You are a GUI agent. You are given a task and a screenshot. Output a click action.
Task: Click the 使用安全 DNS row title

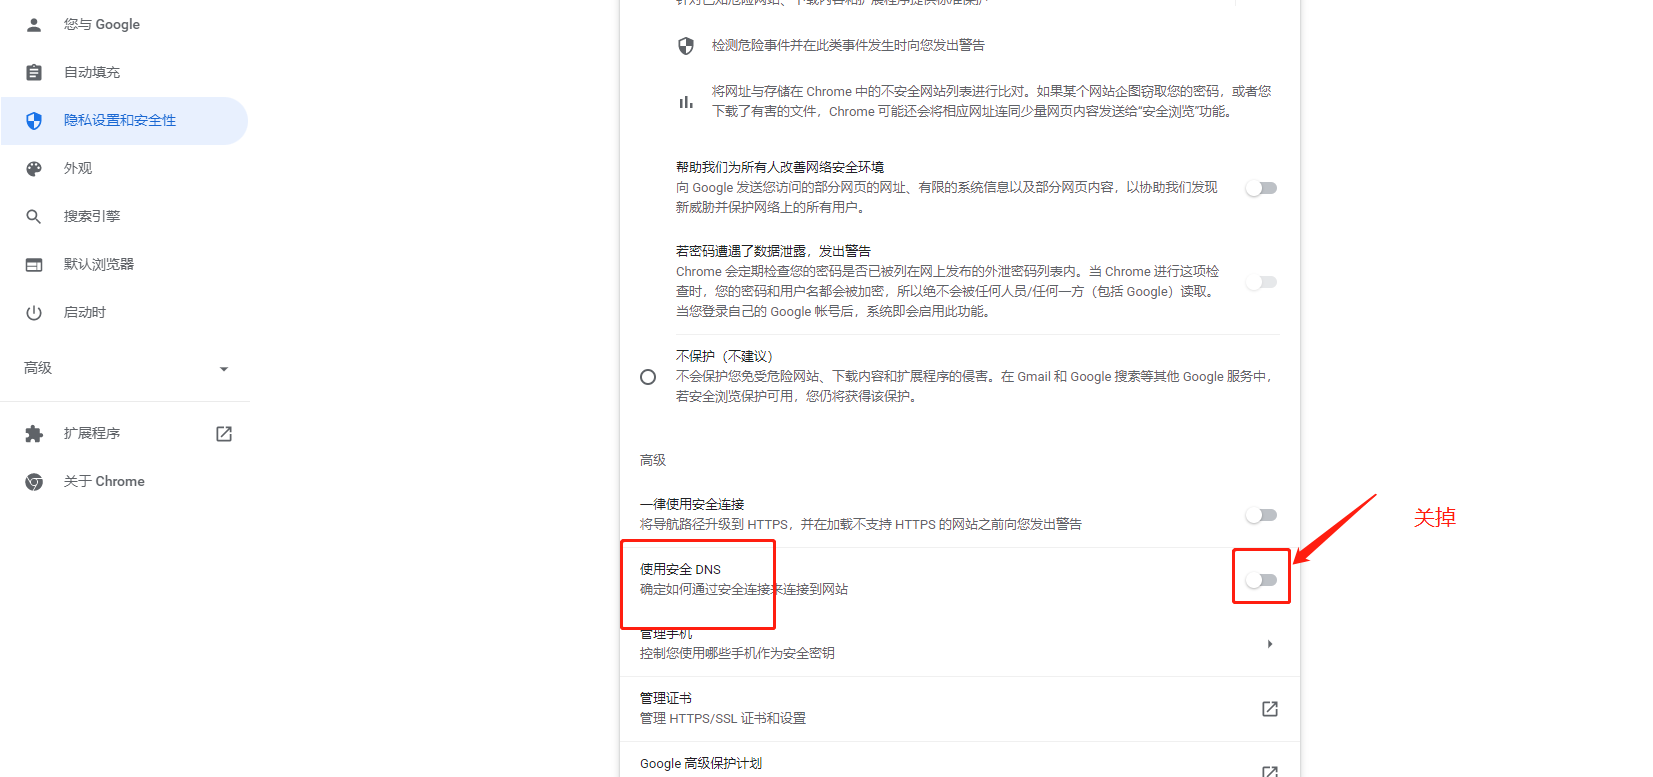click(680, 569)
